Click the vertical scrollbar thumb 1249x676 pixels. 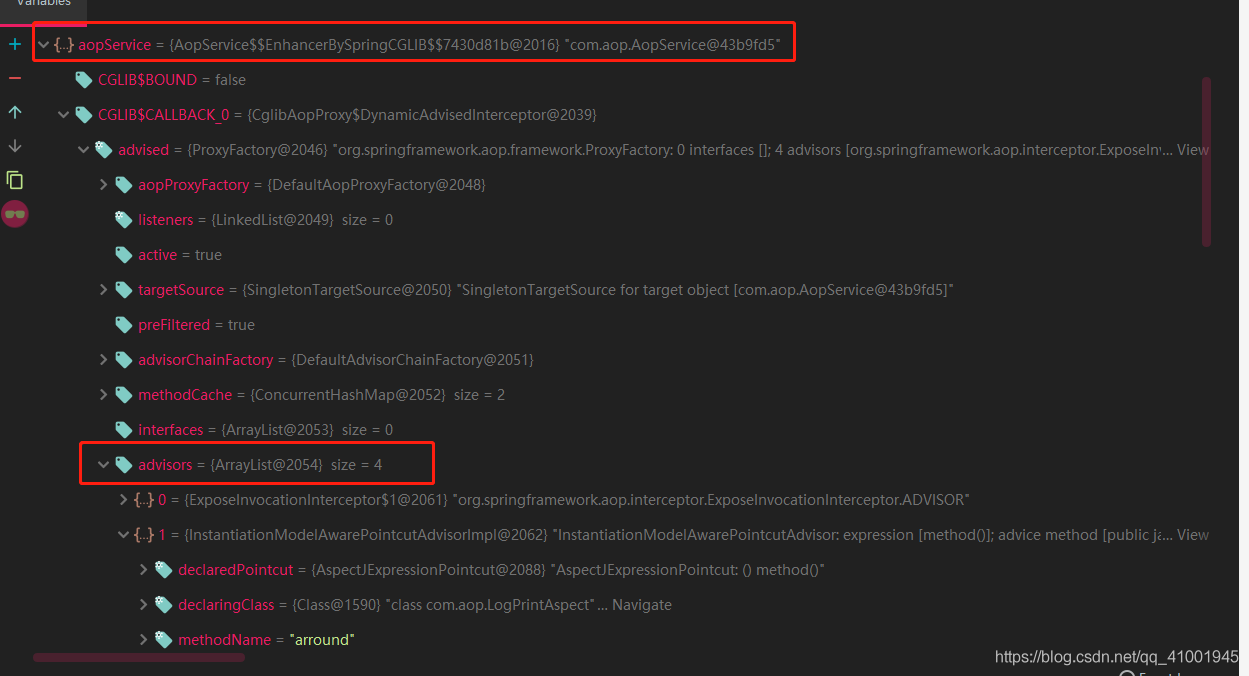(1206, 161)
